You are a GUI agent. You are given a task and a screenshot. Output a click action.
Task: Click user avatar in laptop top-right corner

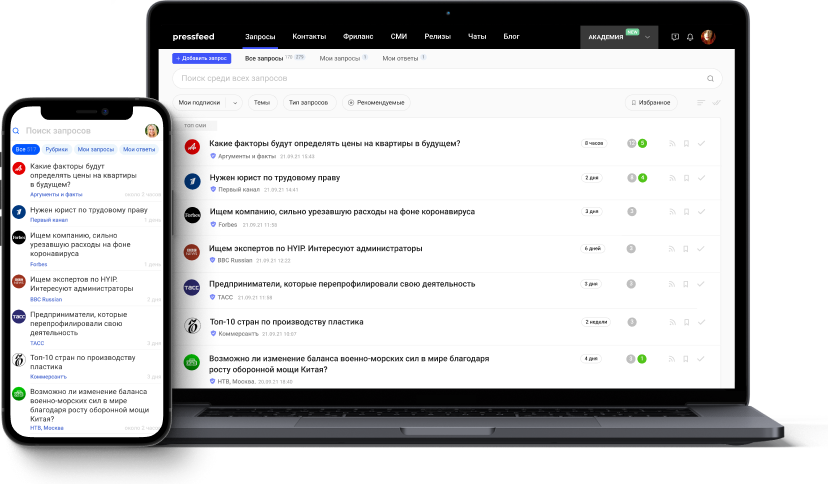708,37
